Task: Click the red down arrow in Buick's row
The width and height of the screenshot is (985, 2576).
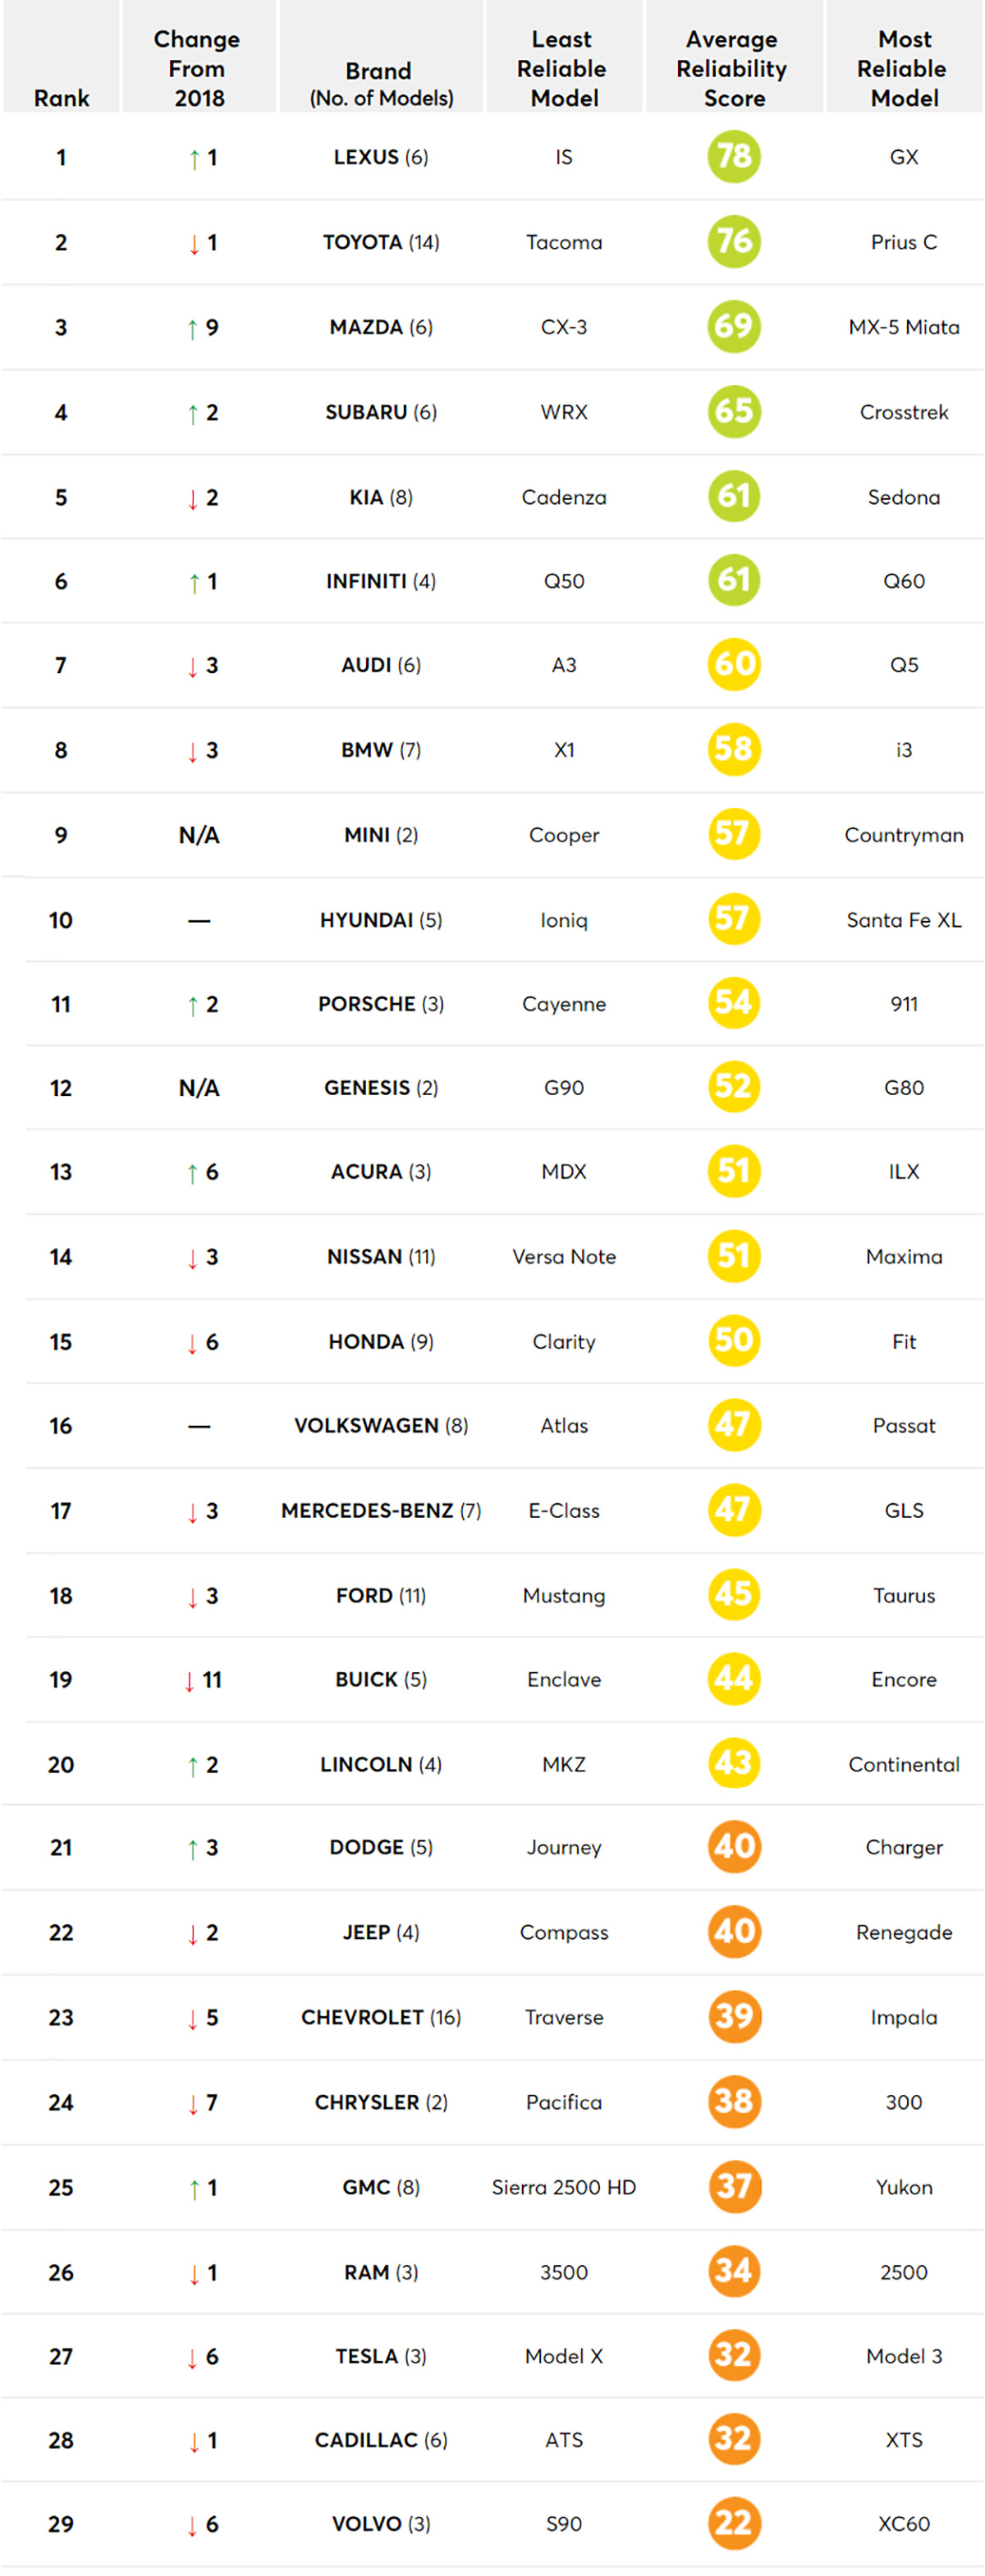Action: (189, 1681)
